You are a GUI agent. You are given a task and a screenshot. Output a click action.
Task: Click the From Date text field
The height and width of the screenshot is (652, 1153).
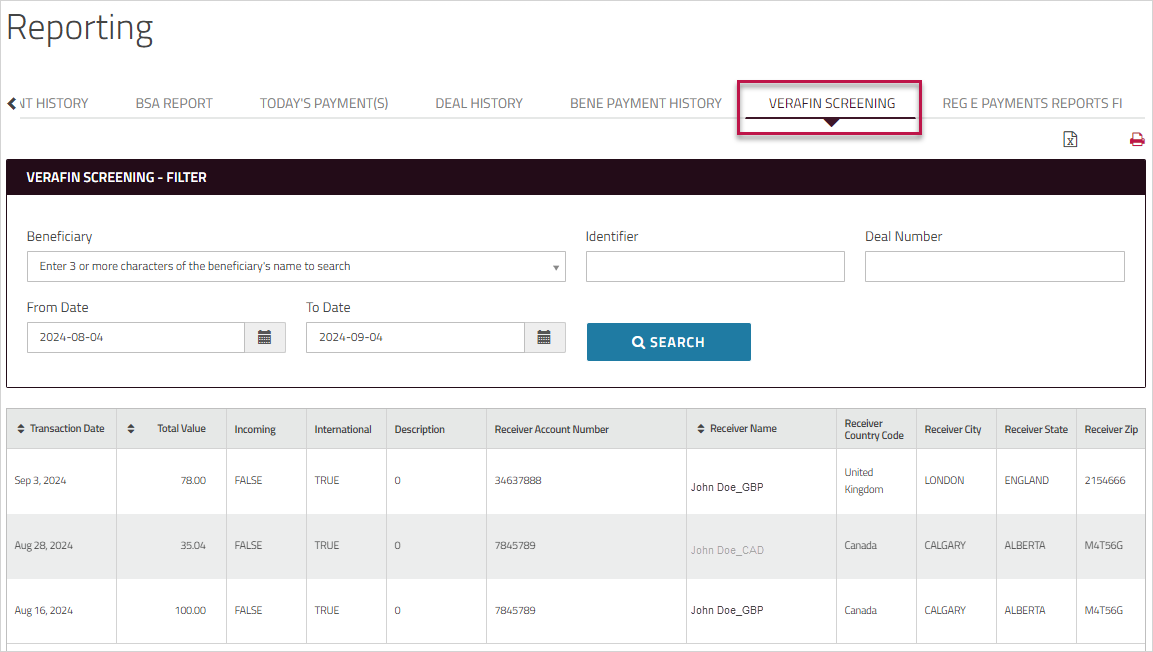[136, 338]
